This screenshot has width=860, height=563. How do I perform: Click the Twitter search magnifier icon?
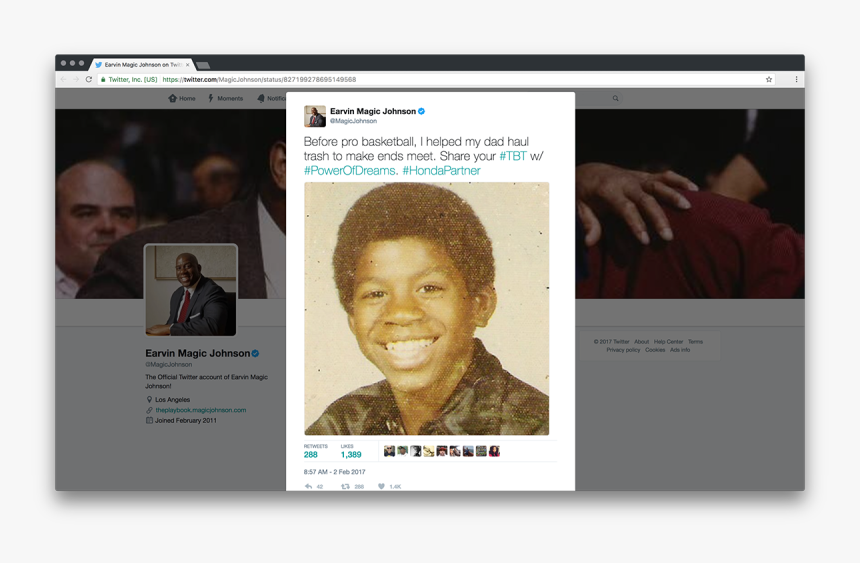[615, 98]
